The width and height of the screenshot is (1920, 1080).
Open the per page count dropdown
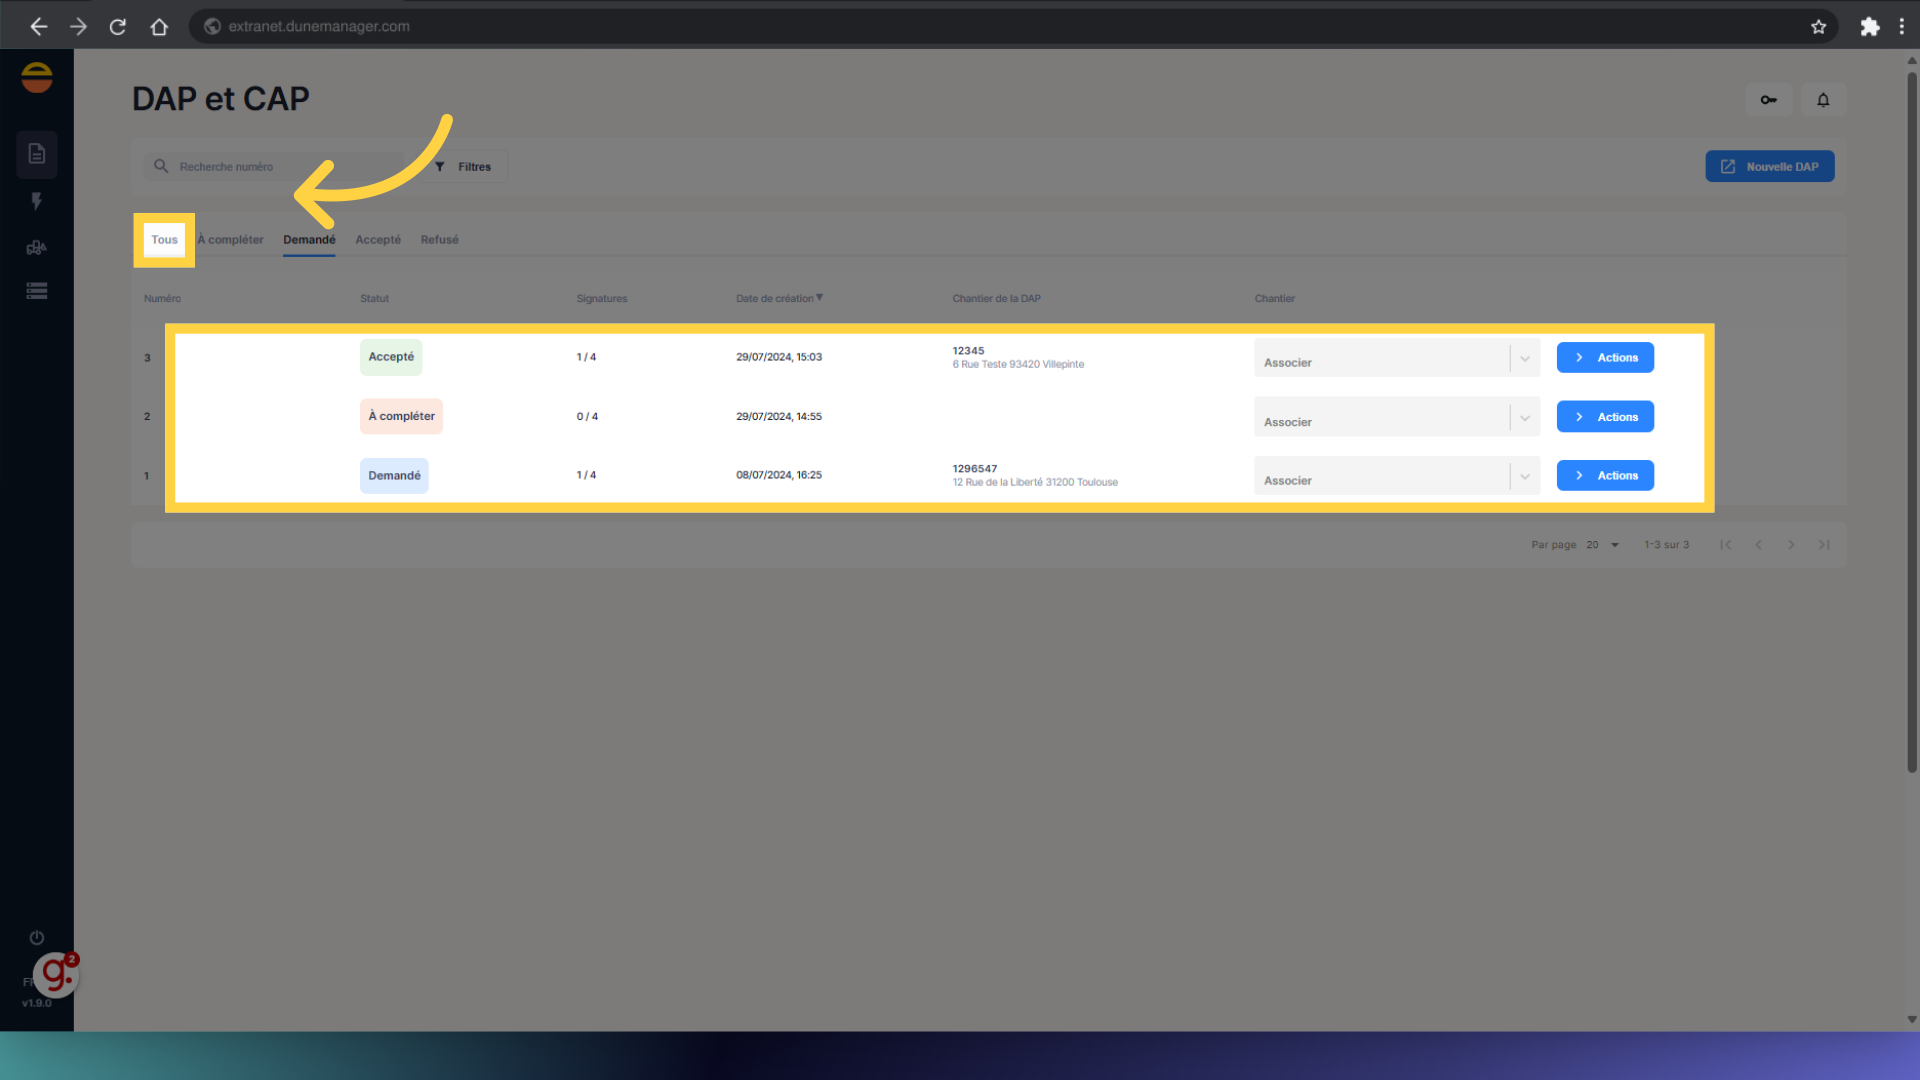(1602, 545)
